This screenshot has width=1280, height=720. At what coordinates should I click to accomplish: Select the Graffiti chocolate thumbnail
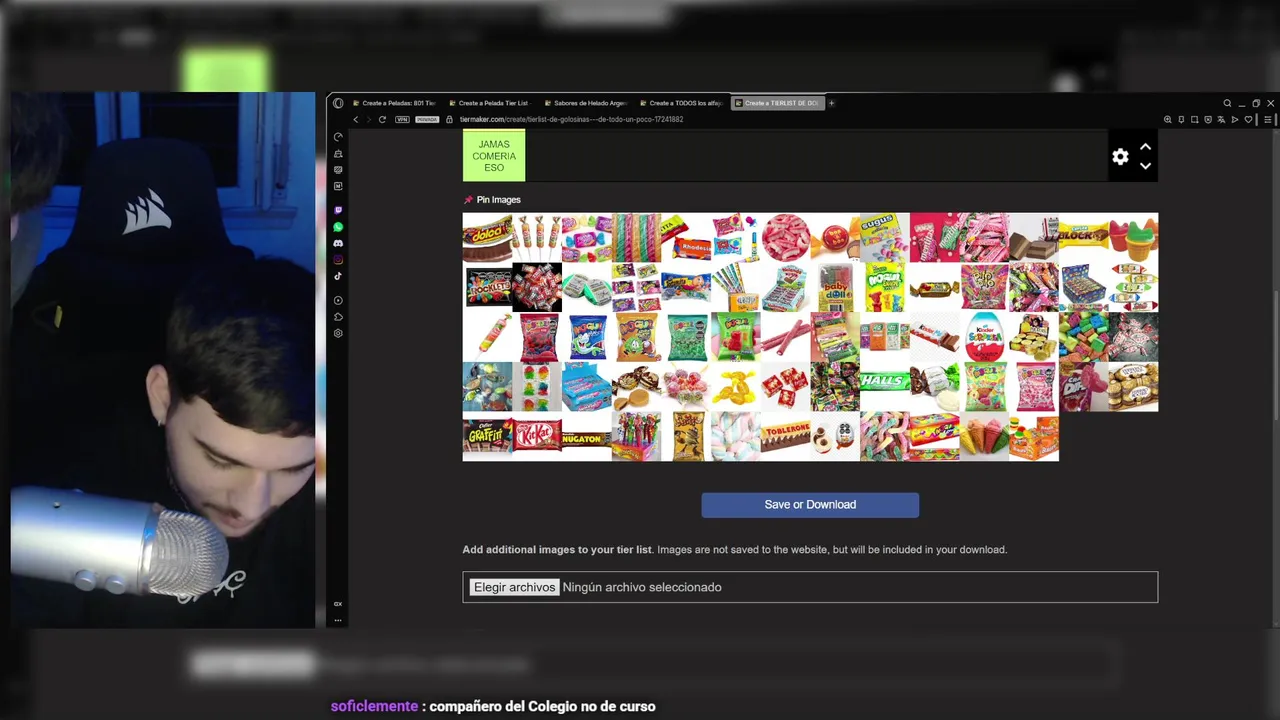[x=487, y=437]
